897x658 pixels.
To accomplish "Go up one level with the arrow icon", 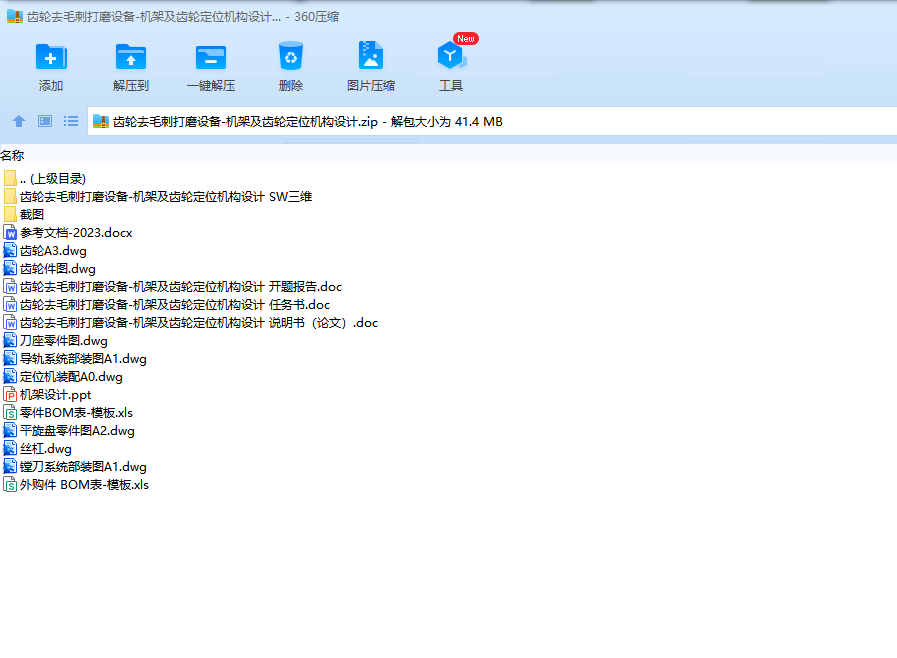I will point(19,121).
